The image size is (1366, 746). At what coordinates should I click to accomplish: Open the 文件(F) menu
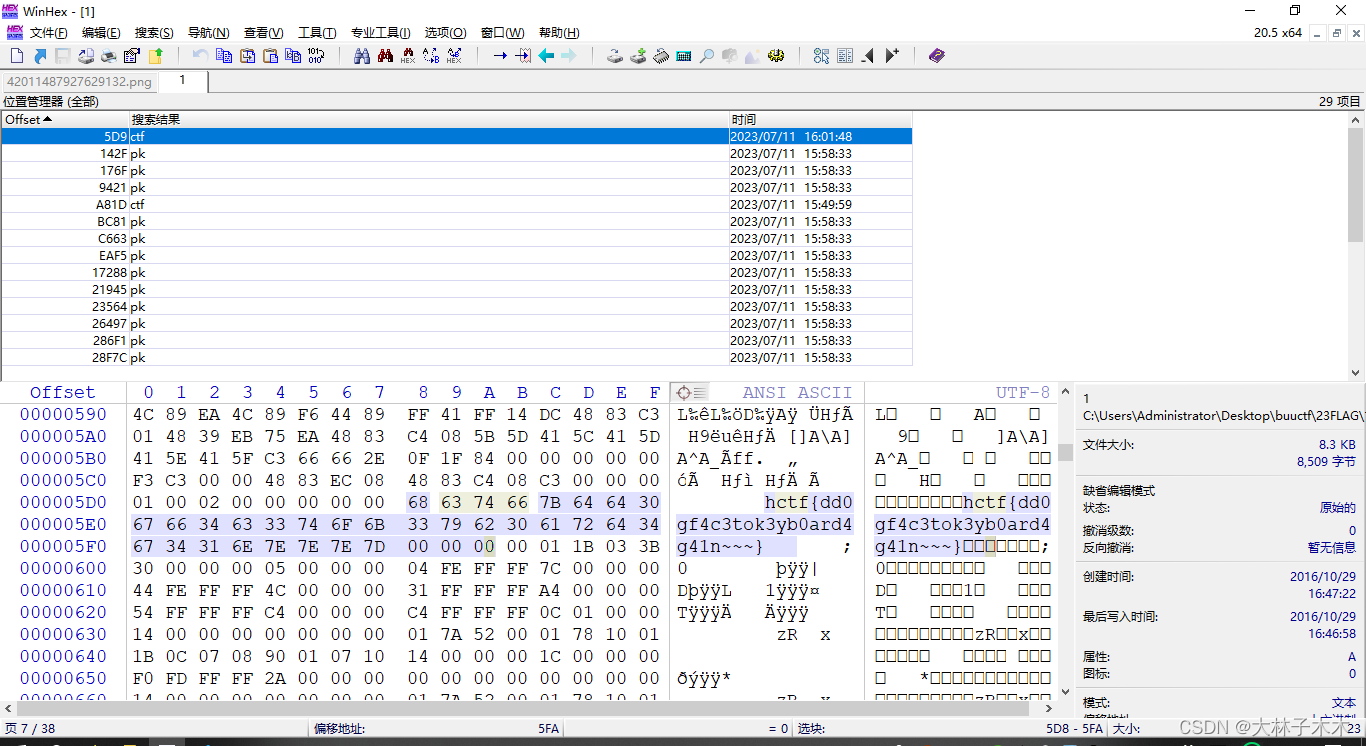[x=48, y=33]
